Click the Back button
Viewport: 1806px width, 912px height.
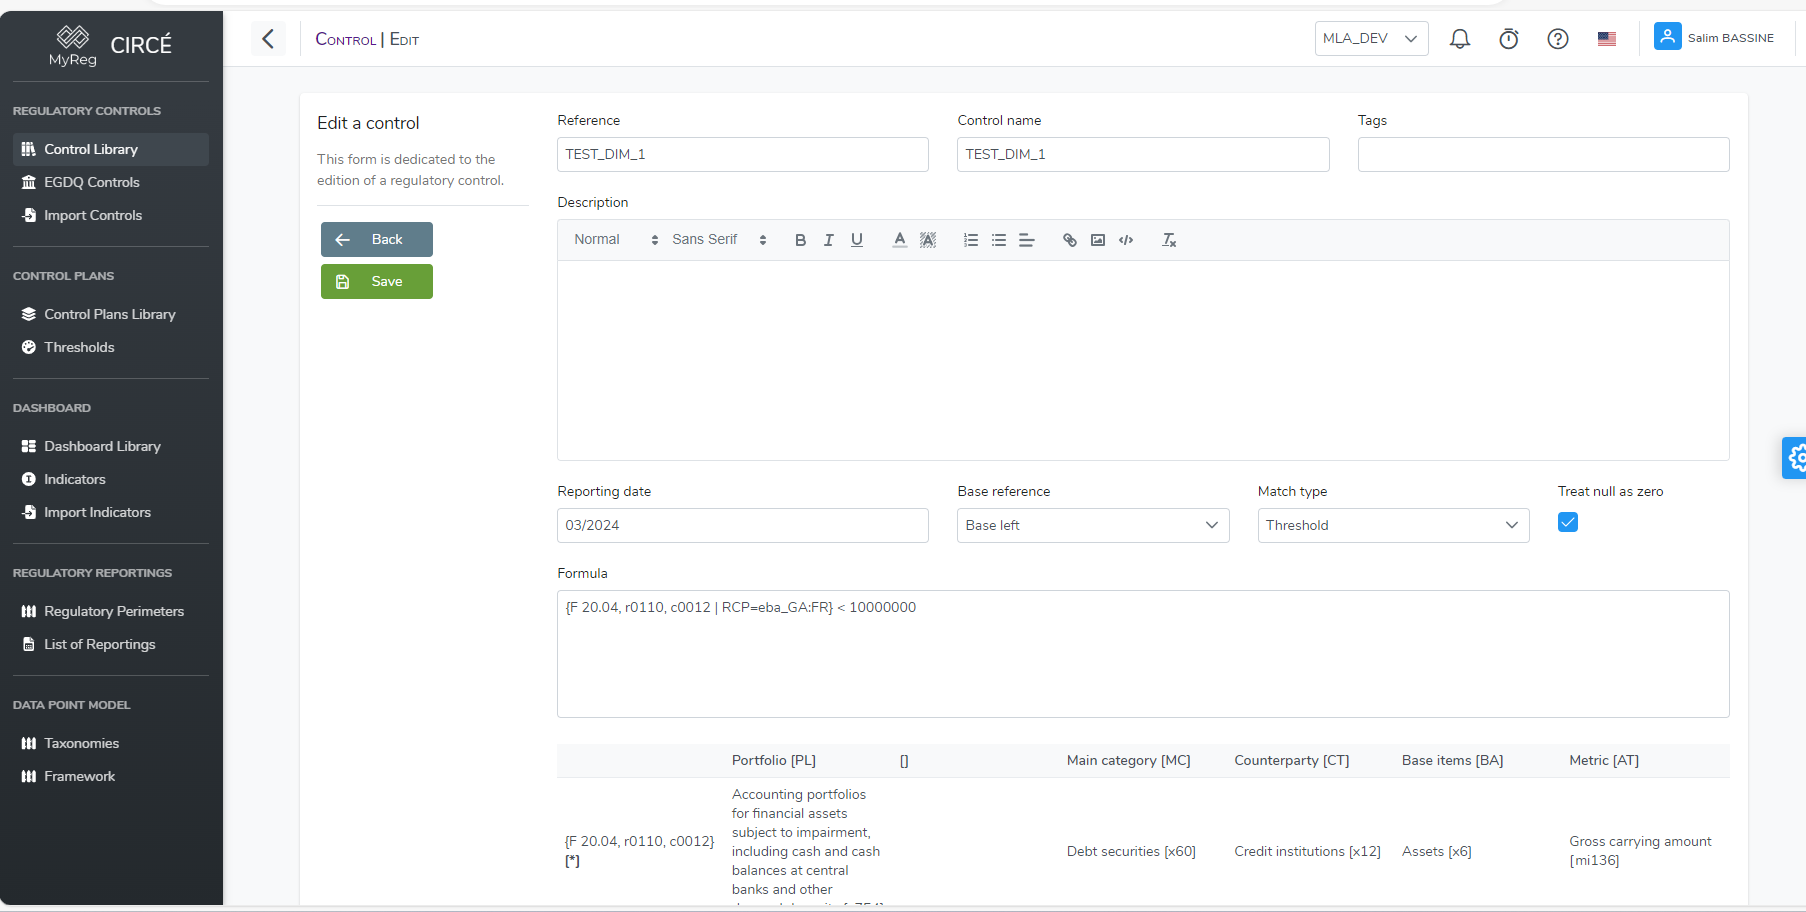376,240
